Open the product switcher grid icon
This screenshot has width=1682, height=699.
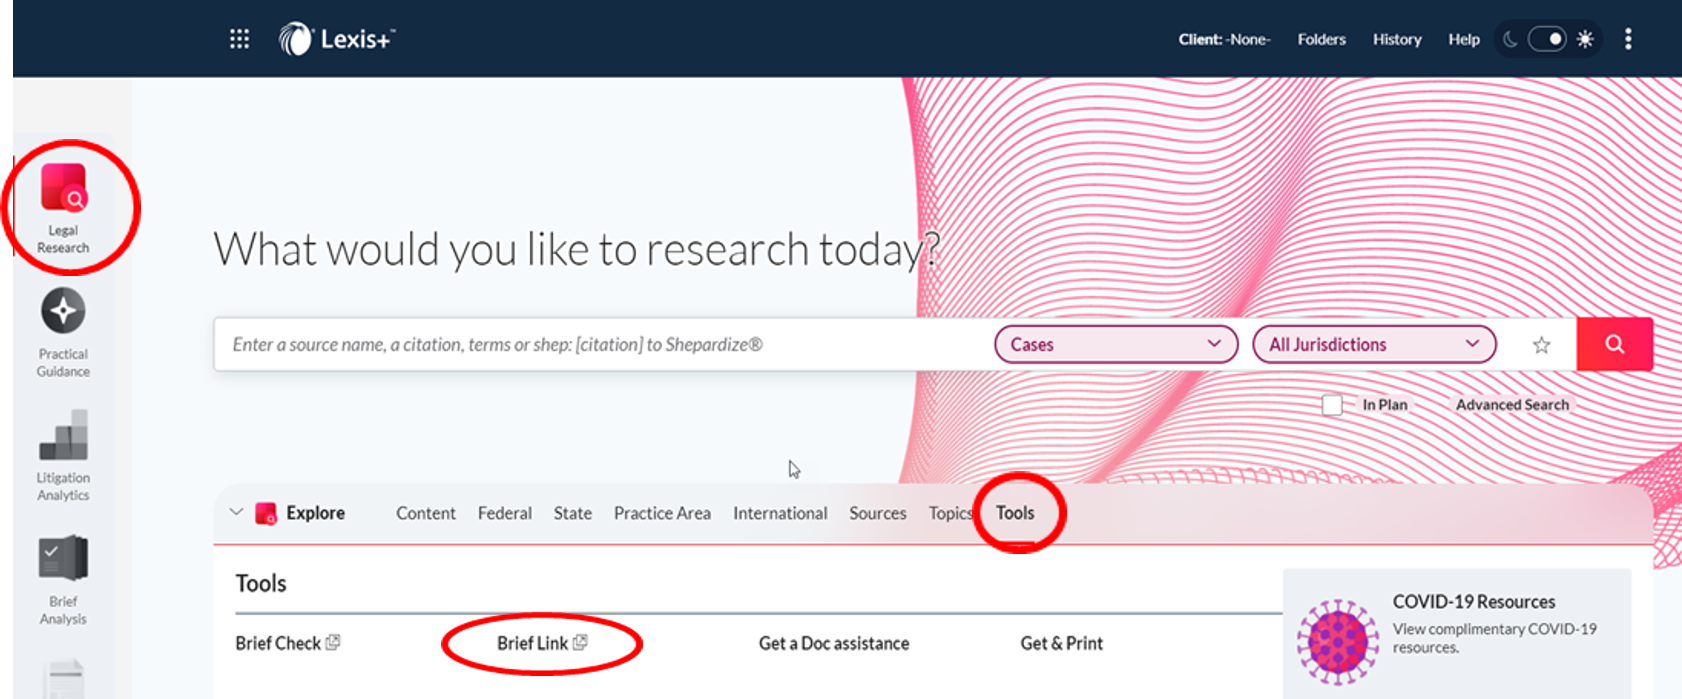[x=239, y=39]
